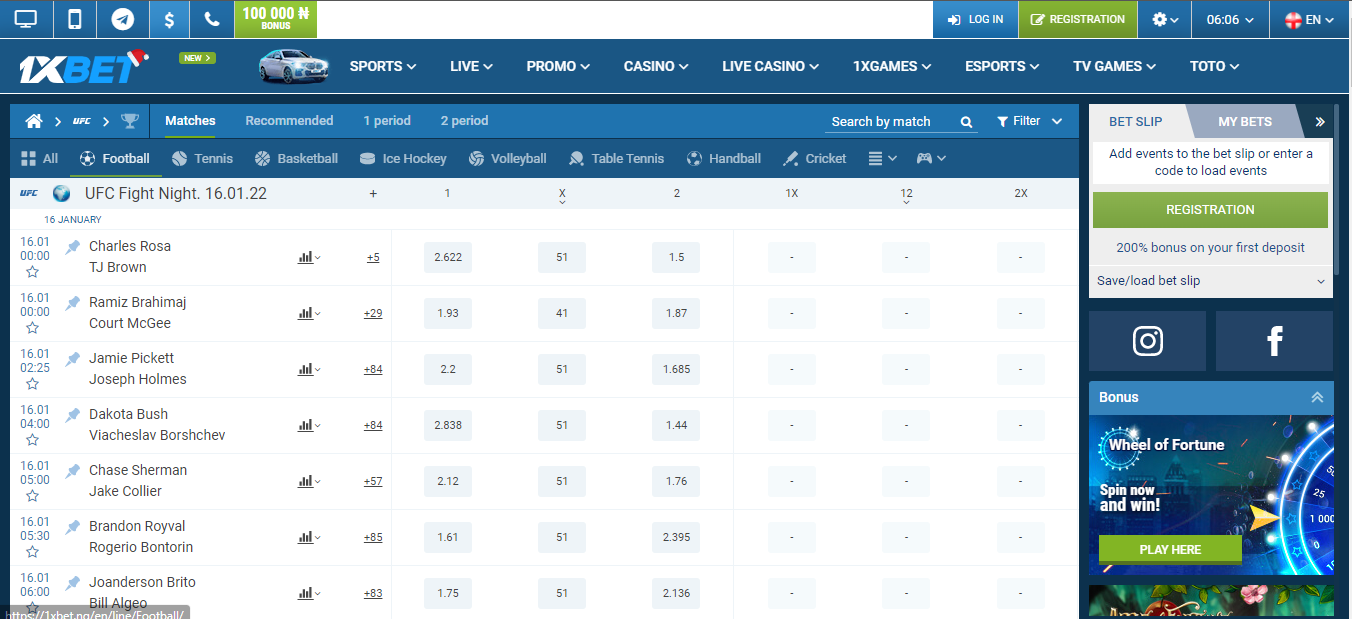
Task: Select the Football sport icon
Action: [88, 158]
